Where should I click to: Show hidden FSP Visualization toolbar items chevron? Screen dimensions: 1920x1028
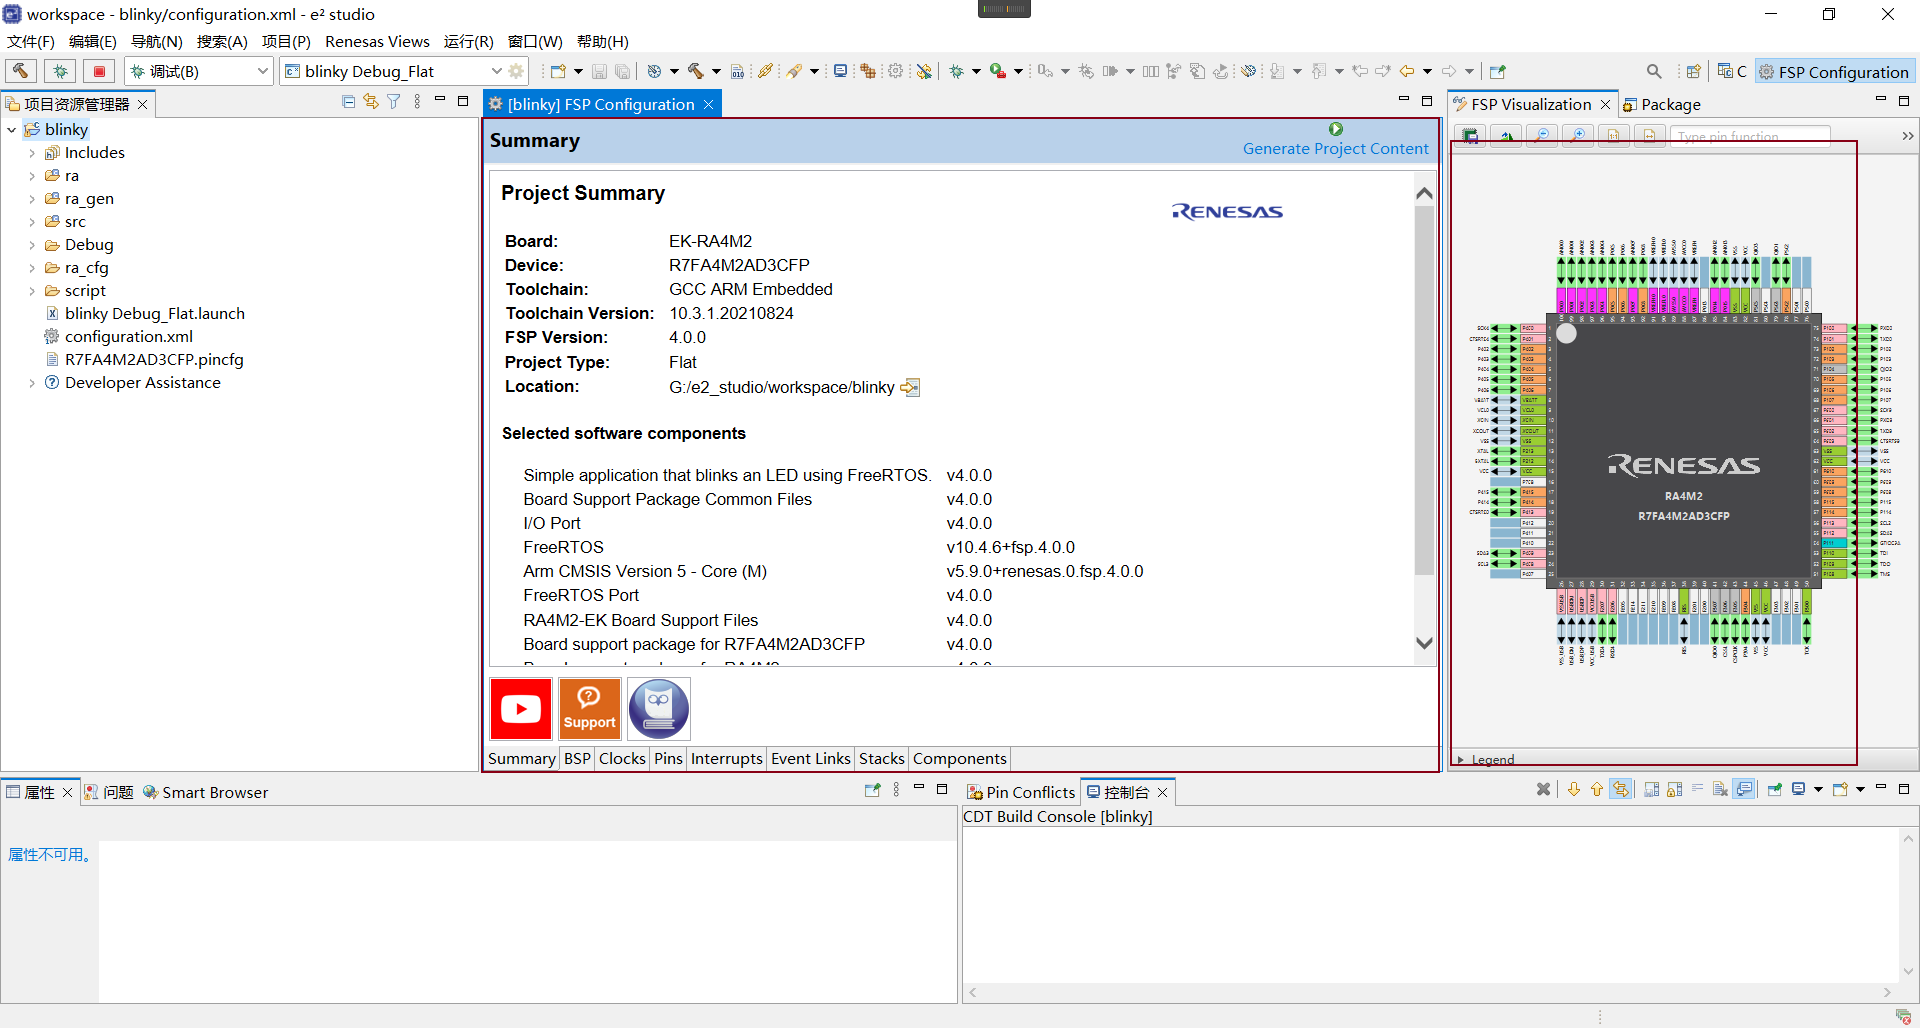[x=1907, y=136]
